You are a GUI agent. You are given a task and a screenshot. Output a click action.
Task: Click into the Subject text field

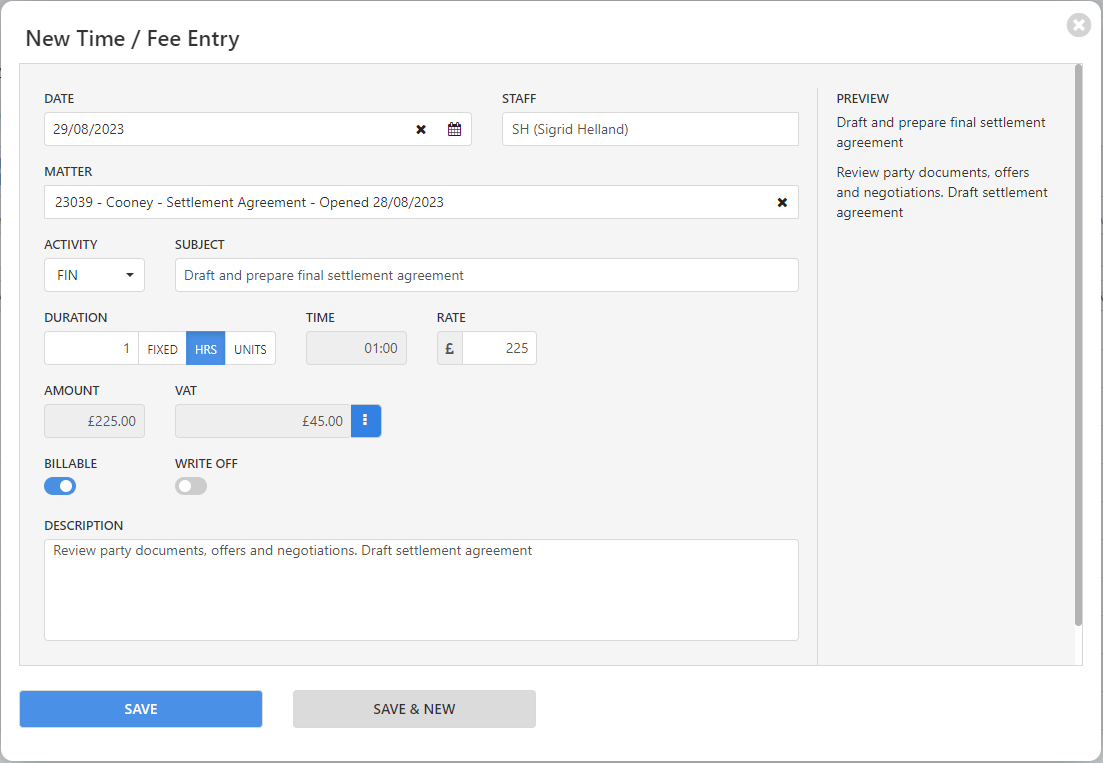click(486, 275)
